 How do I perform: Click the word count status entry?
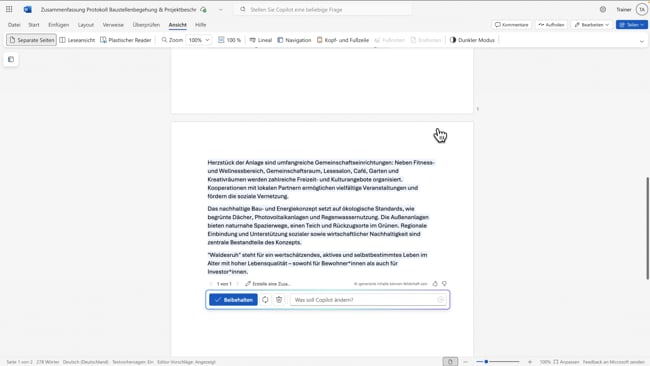click(48, 362)
